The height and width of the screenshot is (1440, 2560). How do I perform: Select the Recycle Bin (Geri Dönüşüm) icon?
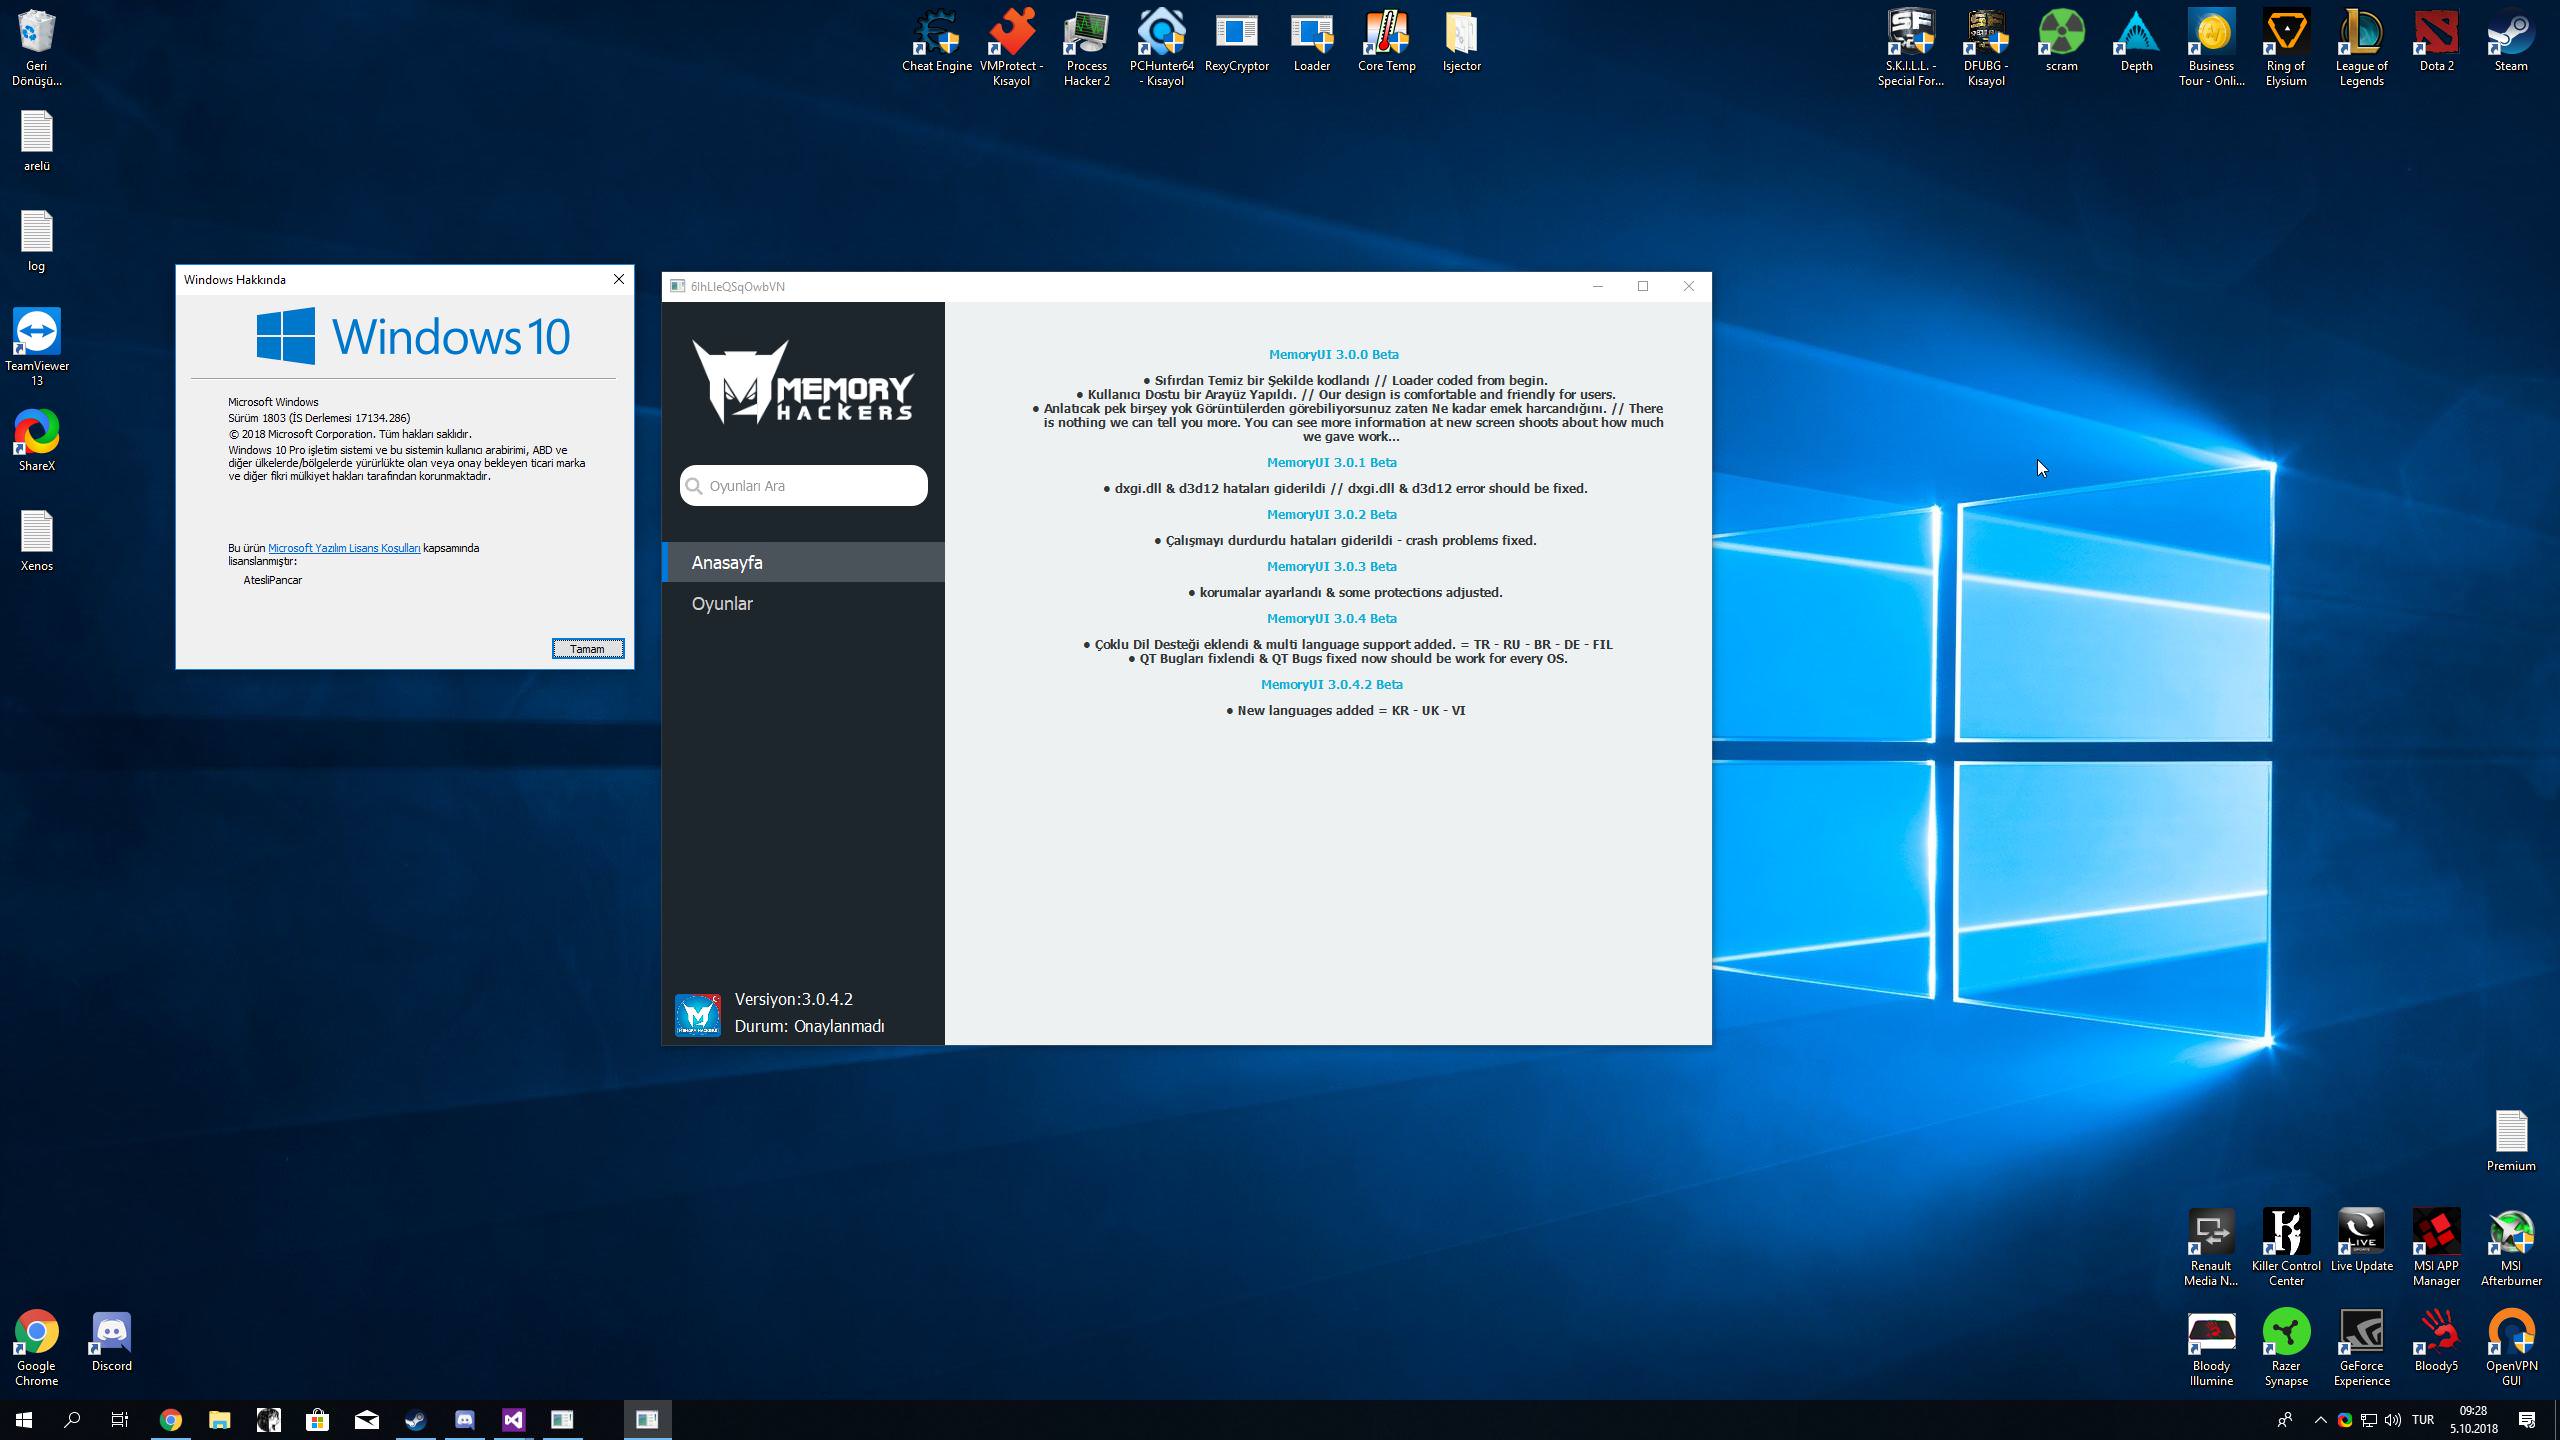click(37, 48)
